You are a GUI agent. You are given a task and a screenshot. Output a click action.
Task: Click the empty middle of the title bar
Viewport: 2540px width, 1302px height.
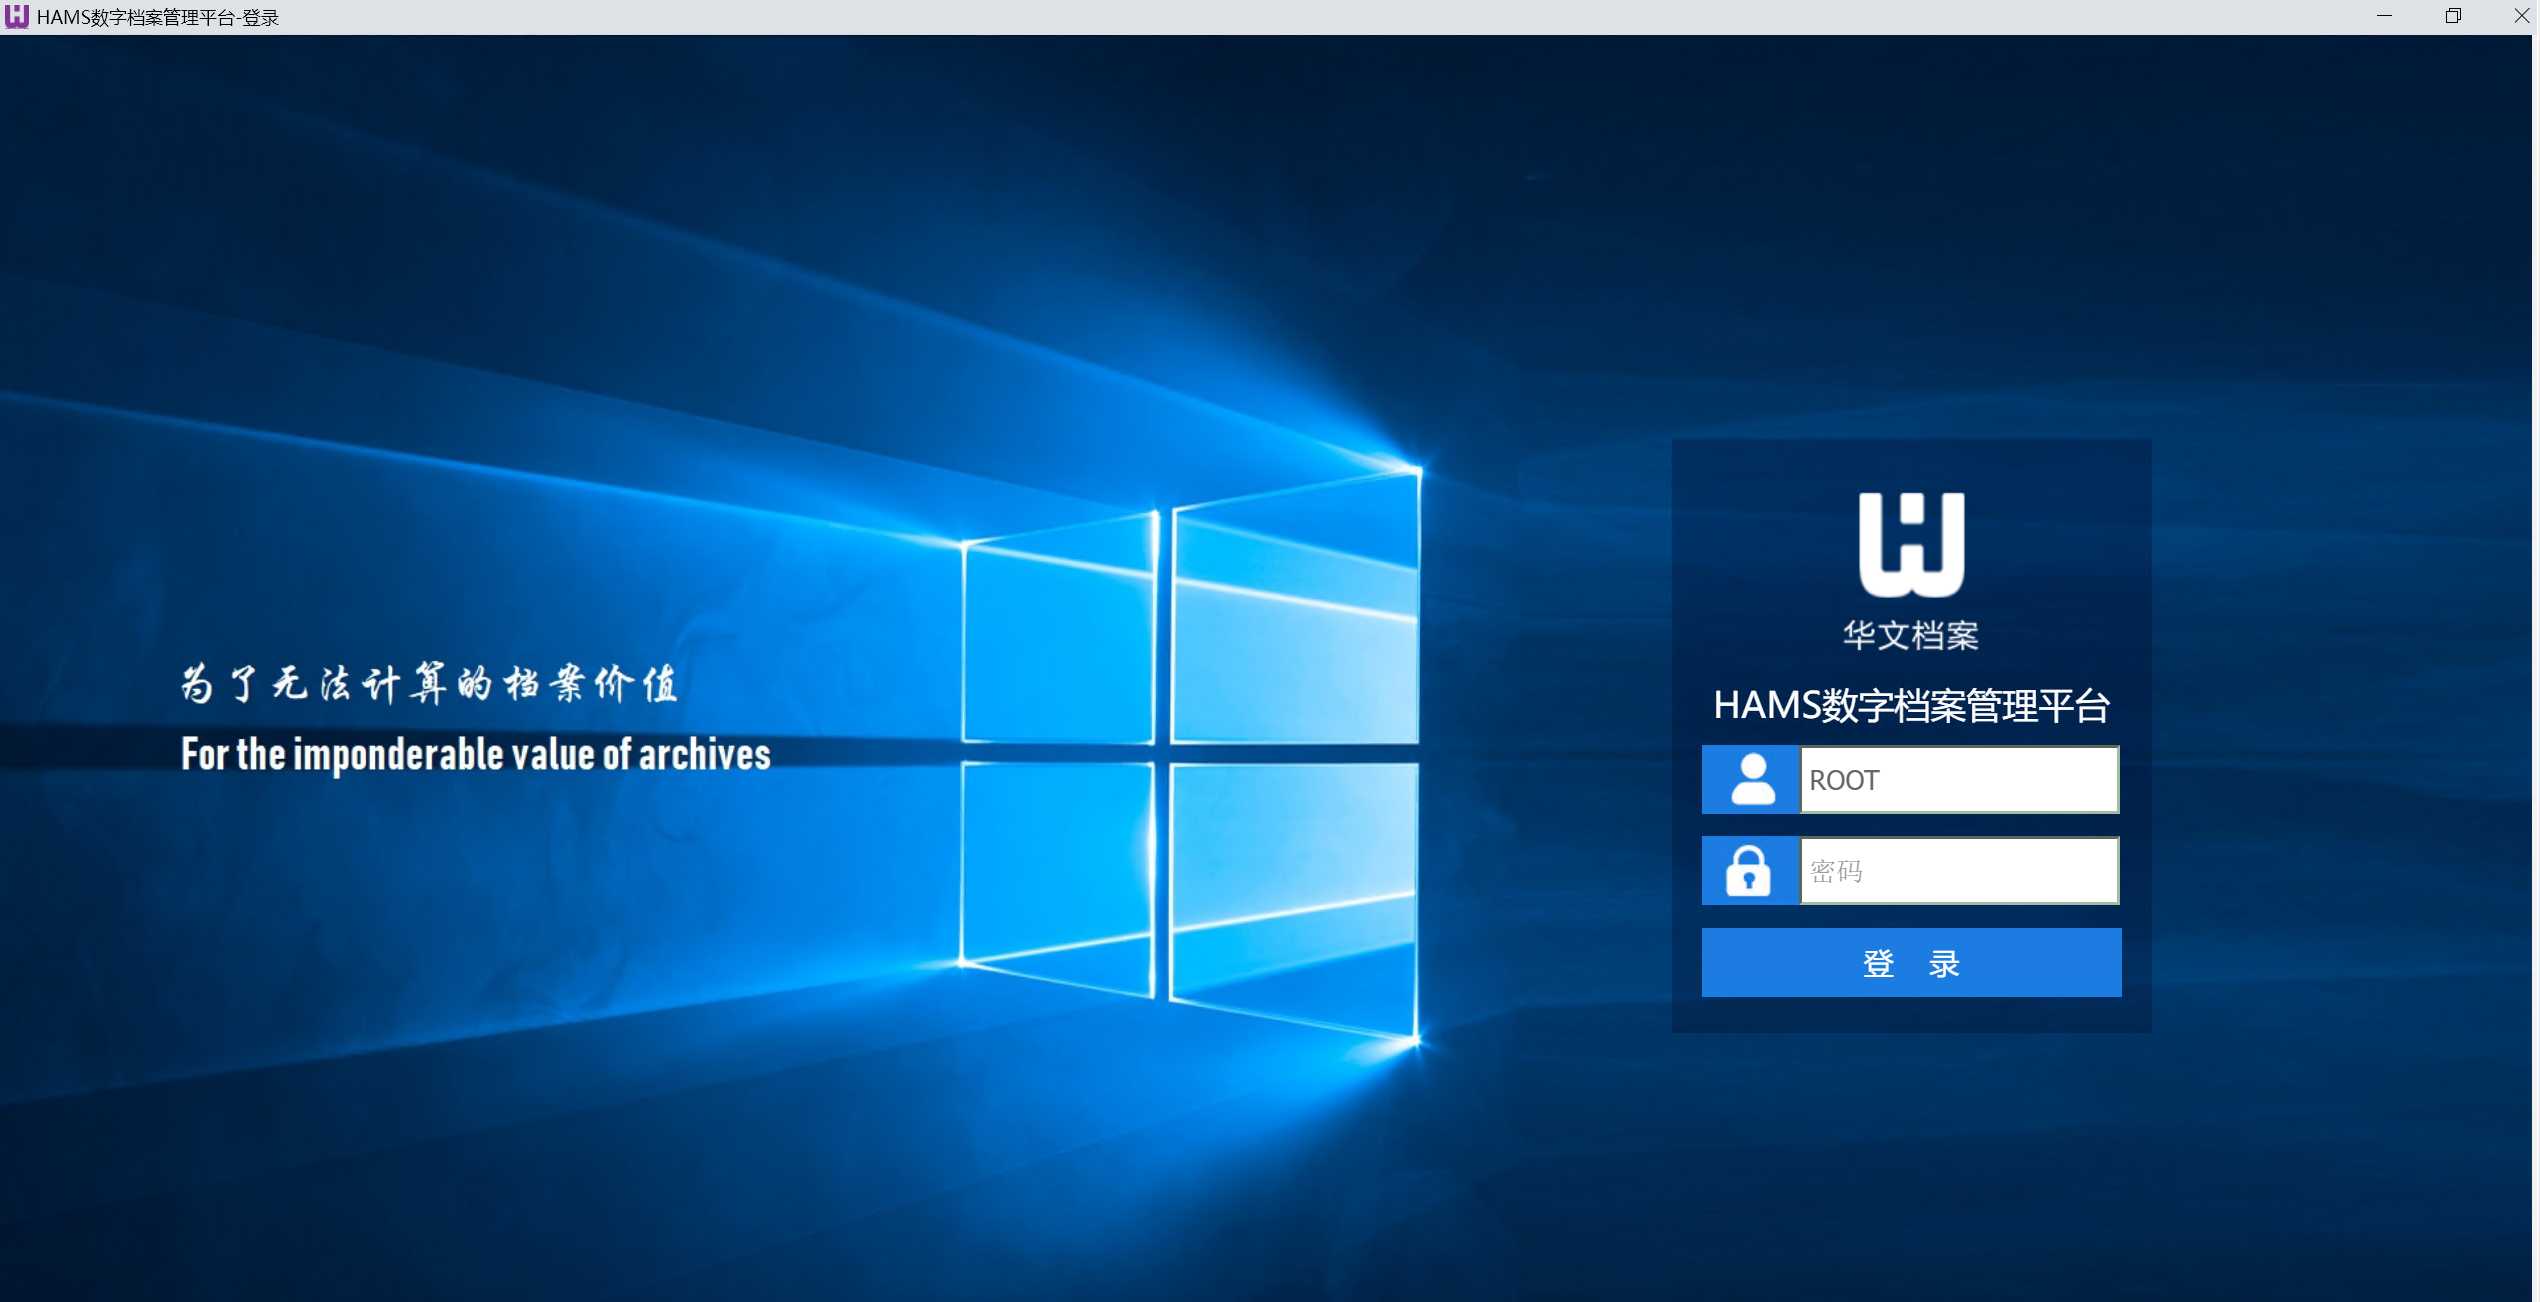(x=1270, y=17)
